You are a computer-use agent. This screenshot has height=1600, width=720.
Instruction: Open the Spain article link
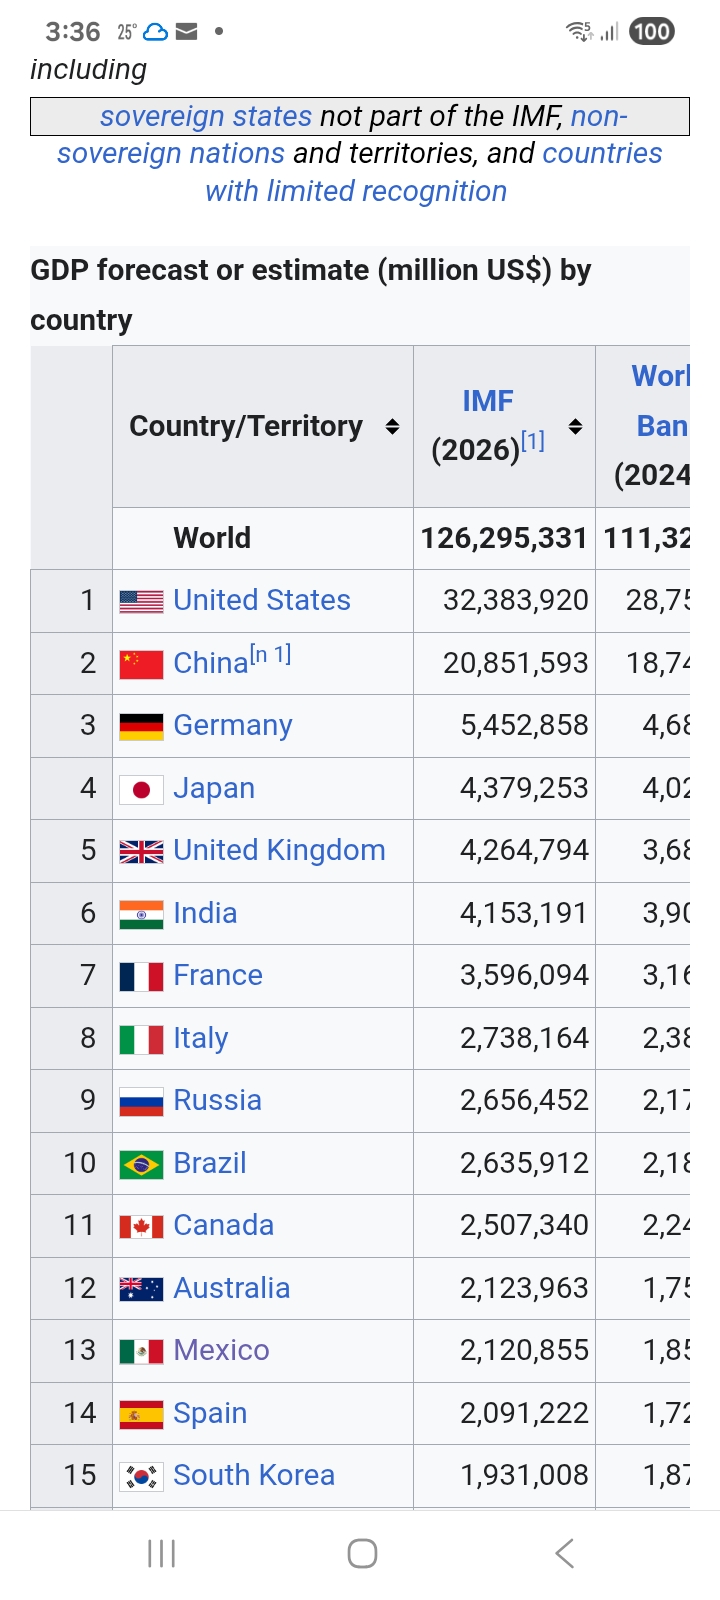coord(210,1413)
